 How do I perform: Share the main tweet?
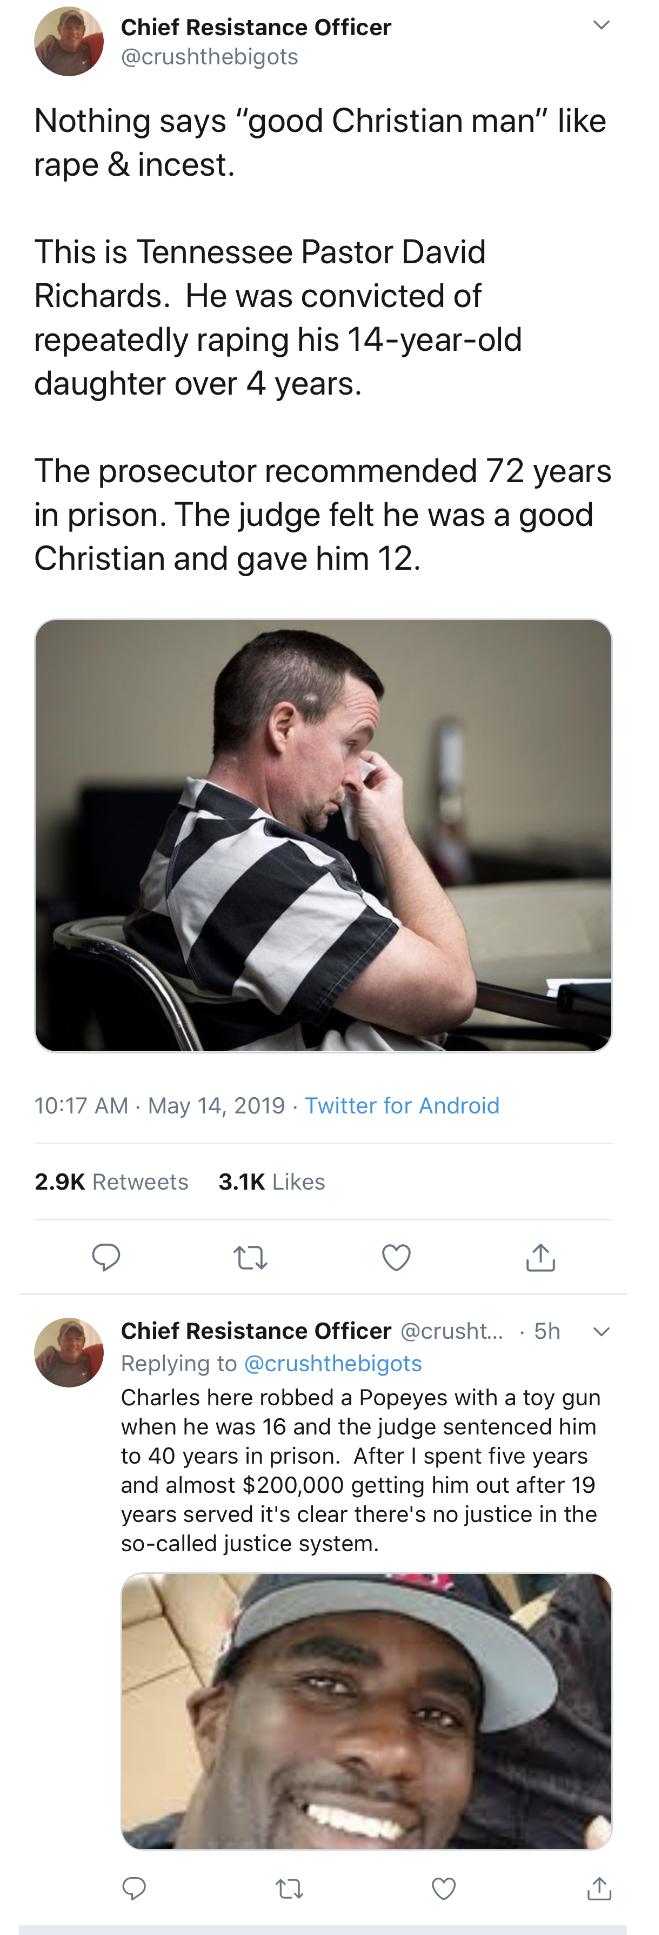pos(540,1257)
